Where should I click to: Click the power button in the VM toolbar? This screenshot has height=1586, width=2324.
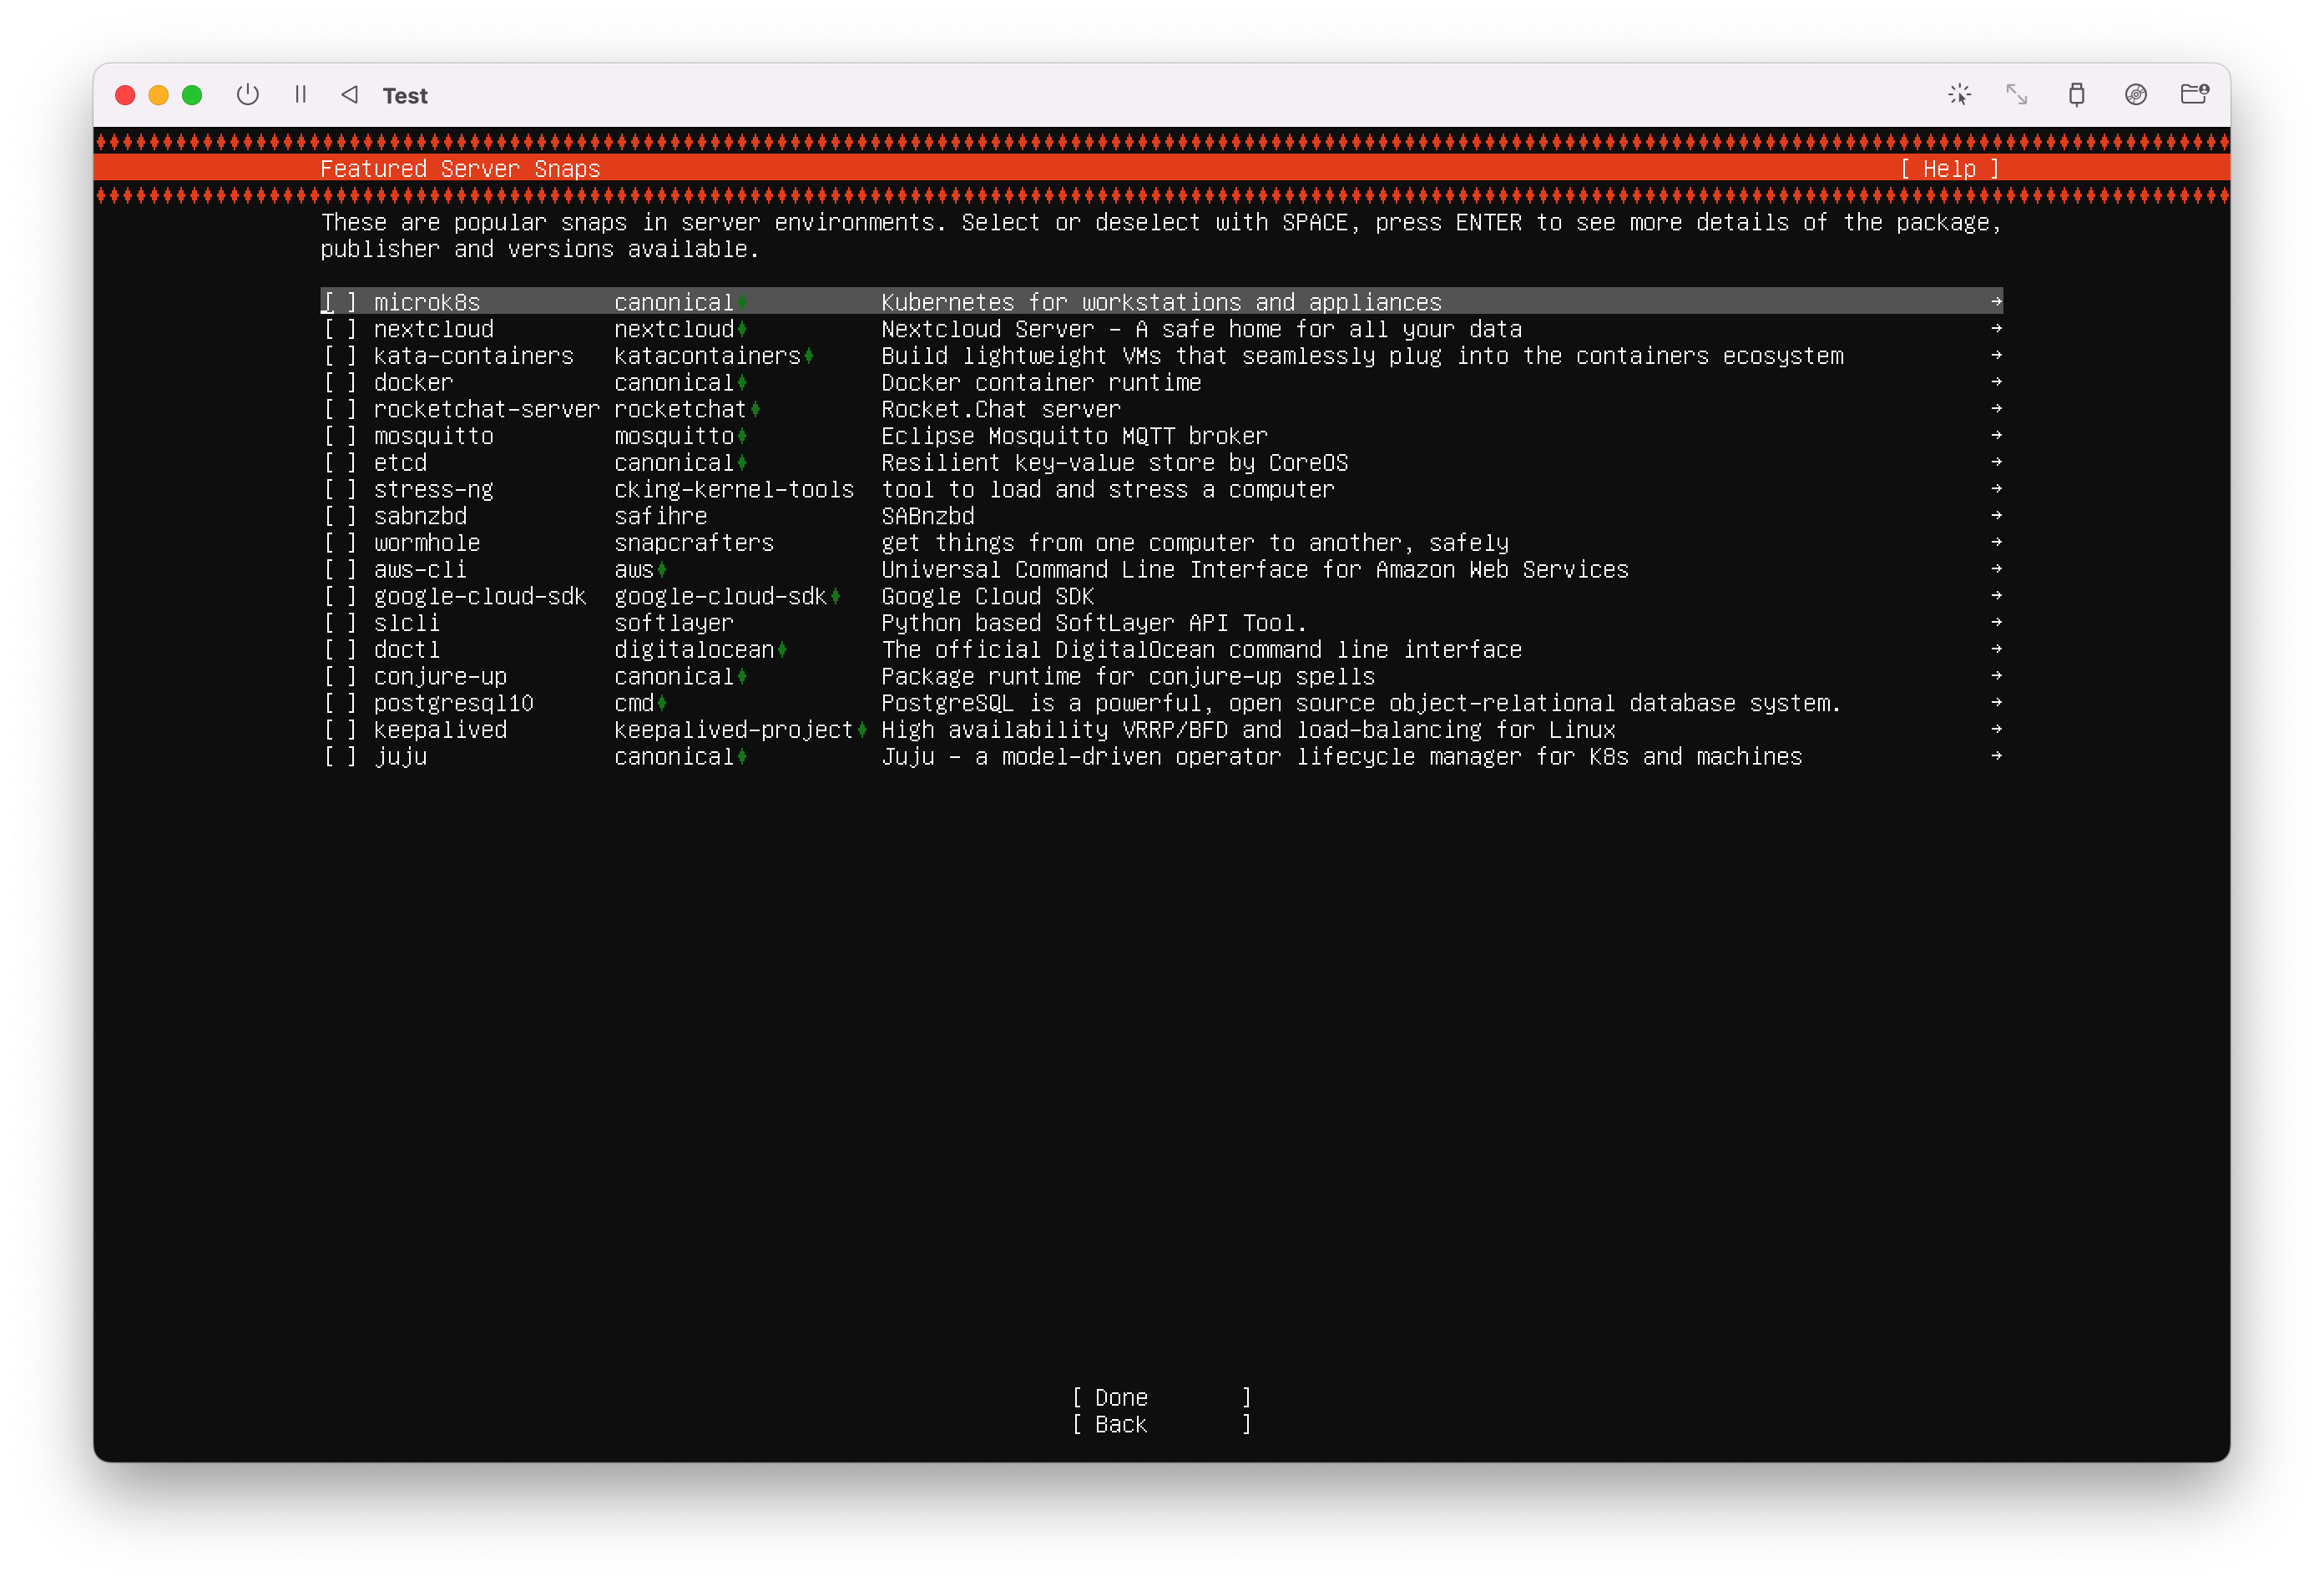[247, 95]
